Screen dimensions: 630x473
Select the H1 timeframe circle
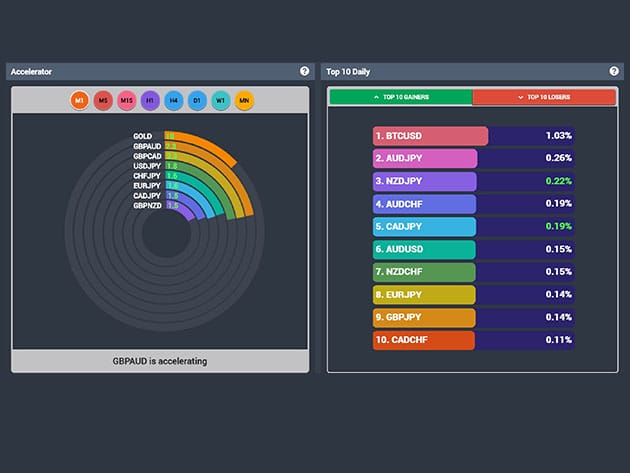(x=150, y=100)
